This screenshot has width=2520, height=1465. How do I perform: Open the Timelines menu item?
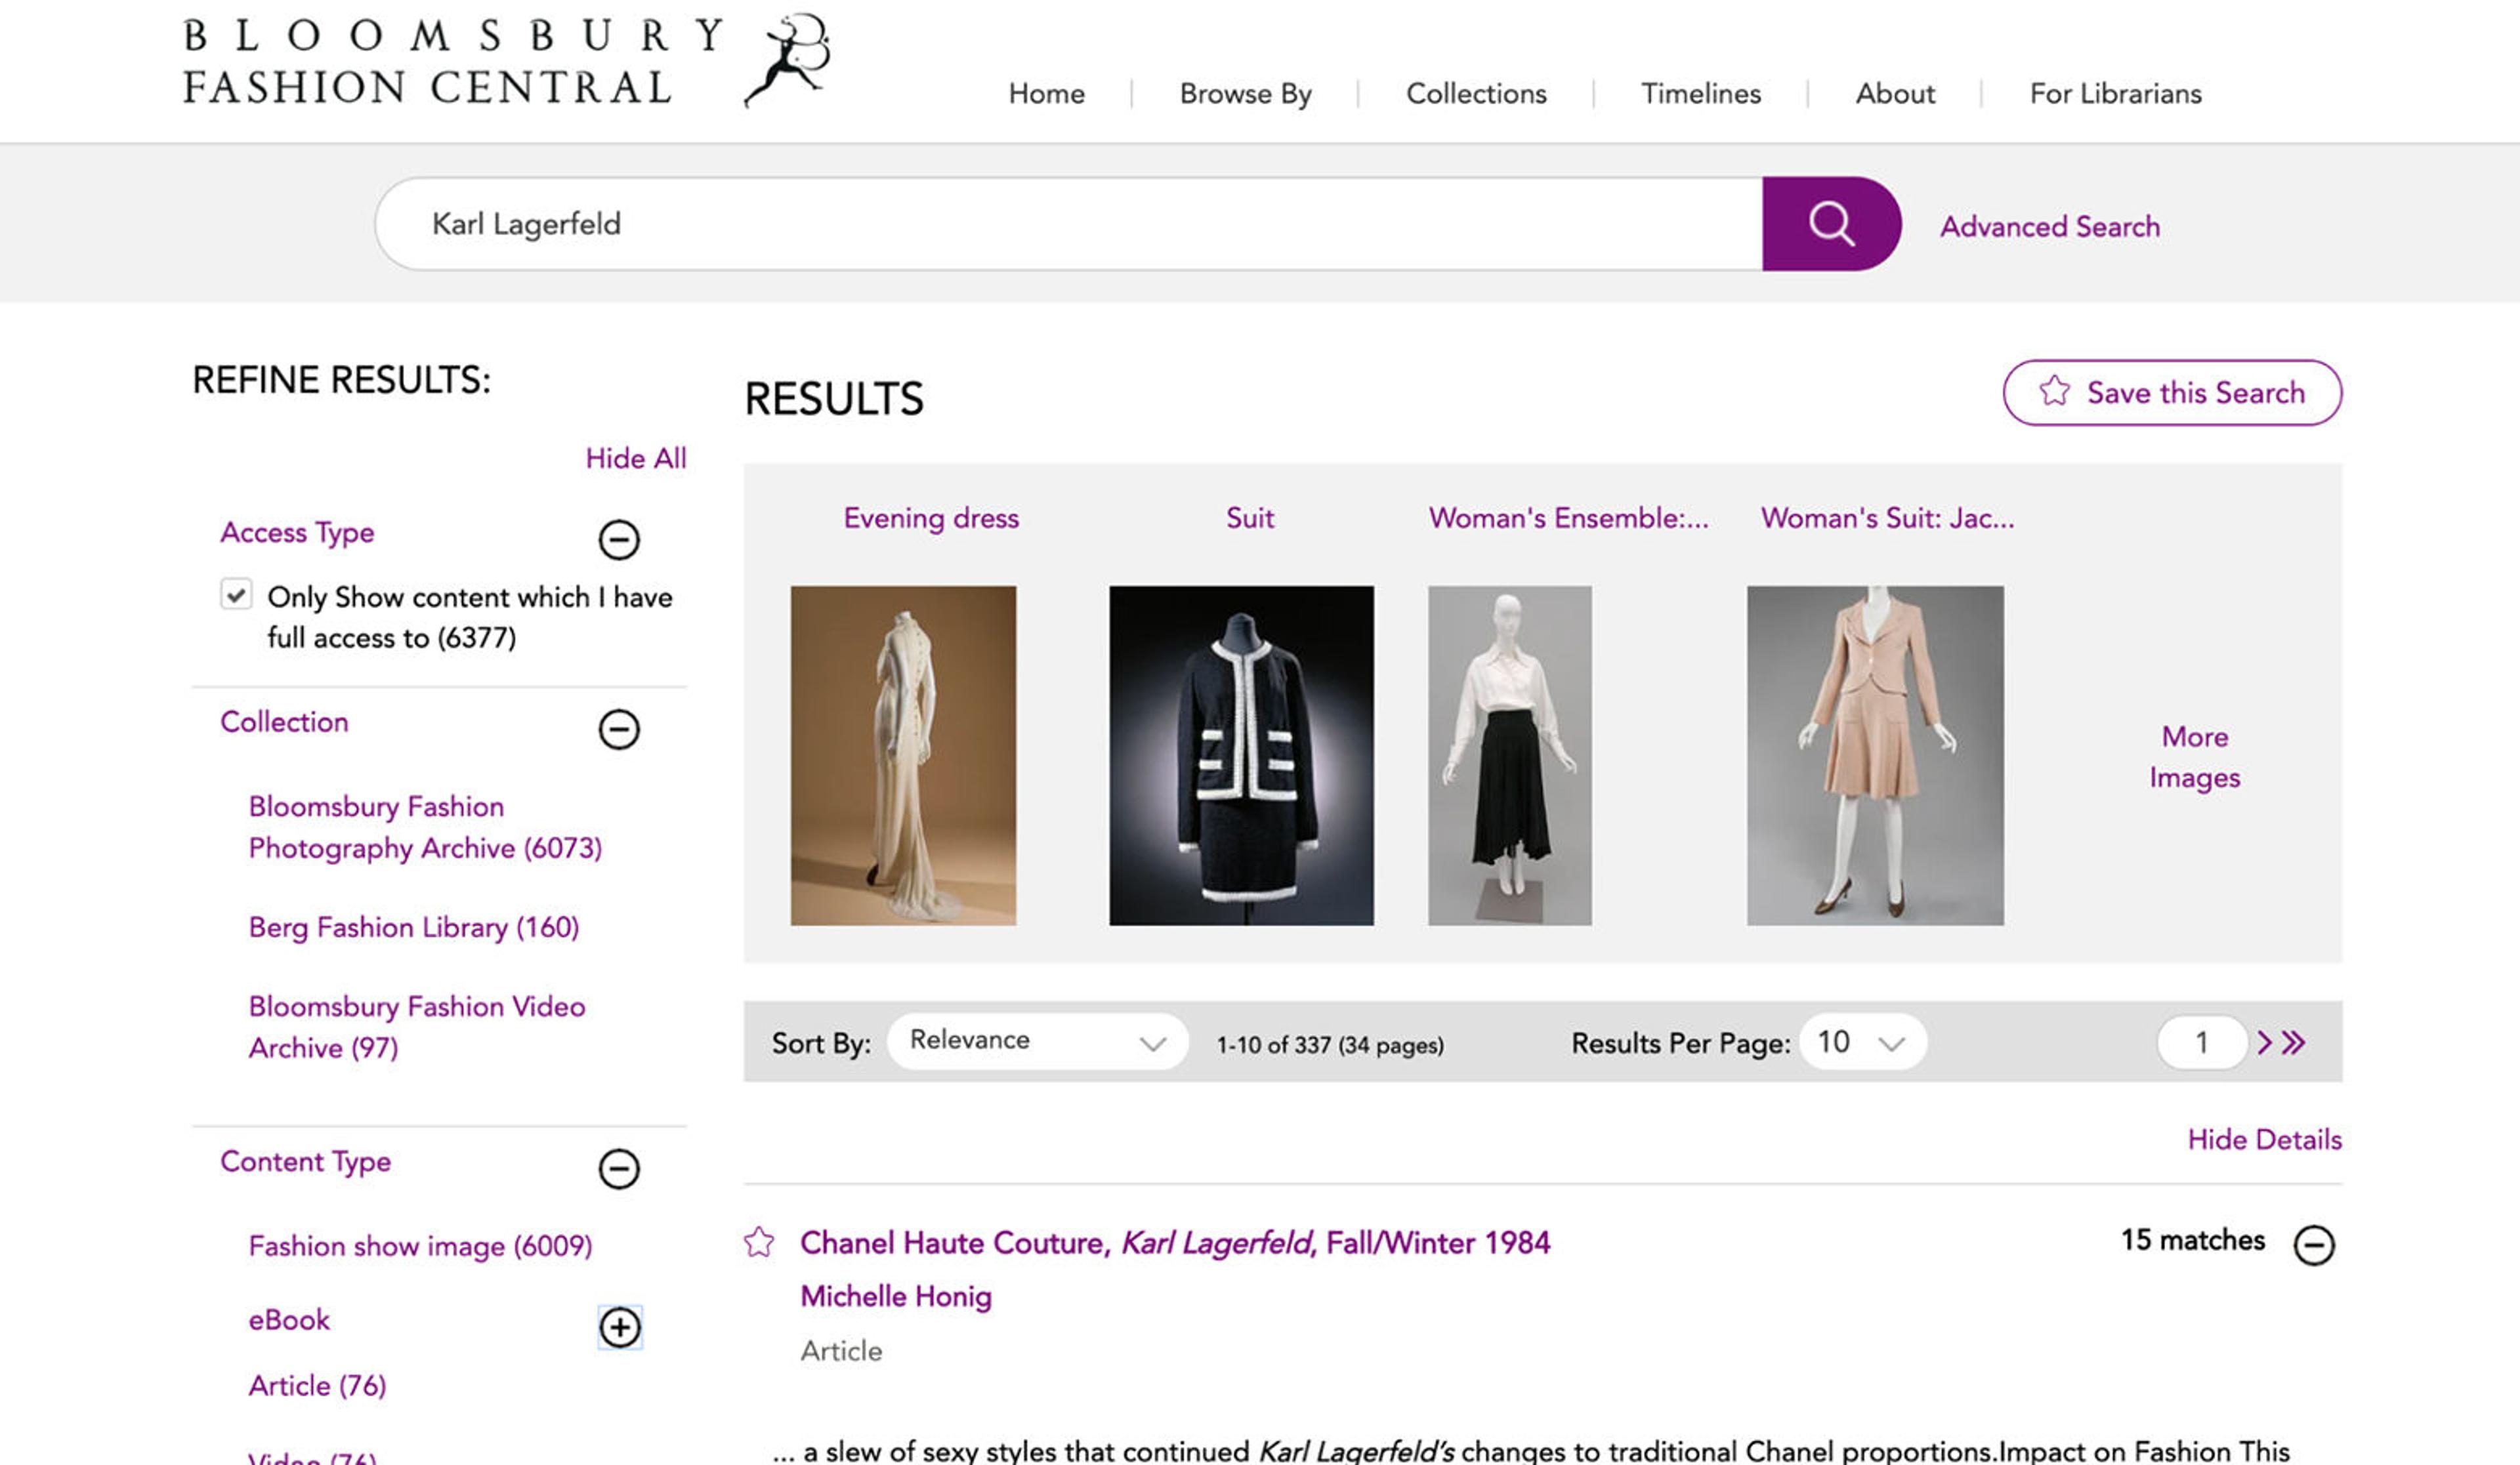(1700, 94)
